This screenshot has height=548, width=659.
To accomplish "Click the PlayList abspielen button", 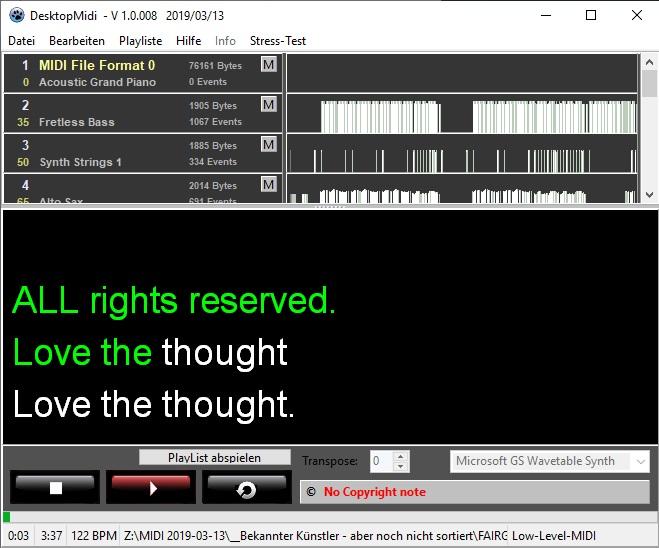I will [x=214, y=457].
